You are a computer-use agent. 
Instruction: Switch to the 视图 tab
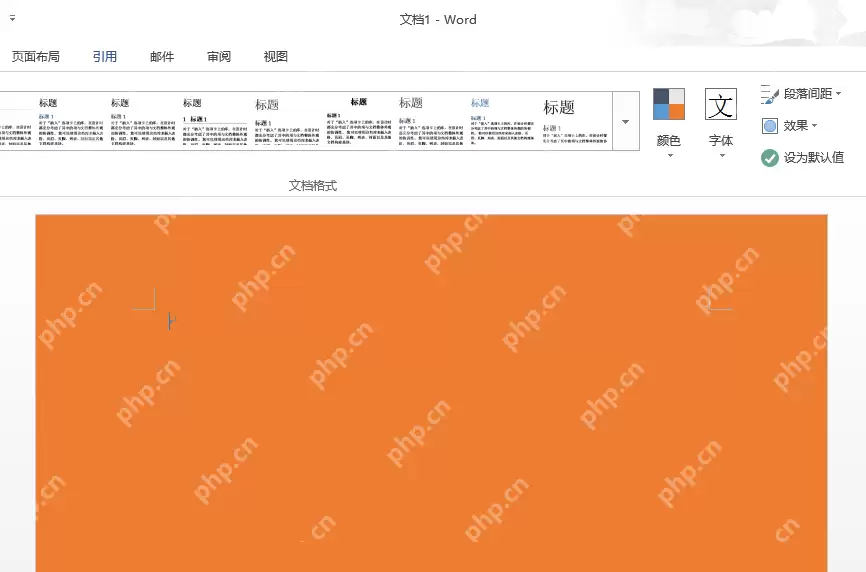tap(276, 56)
